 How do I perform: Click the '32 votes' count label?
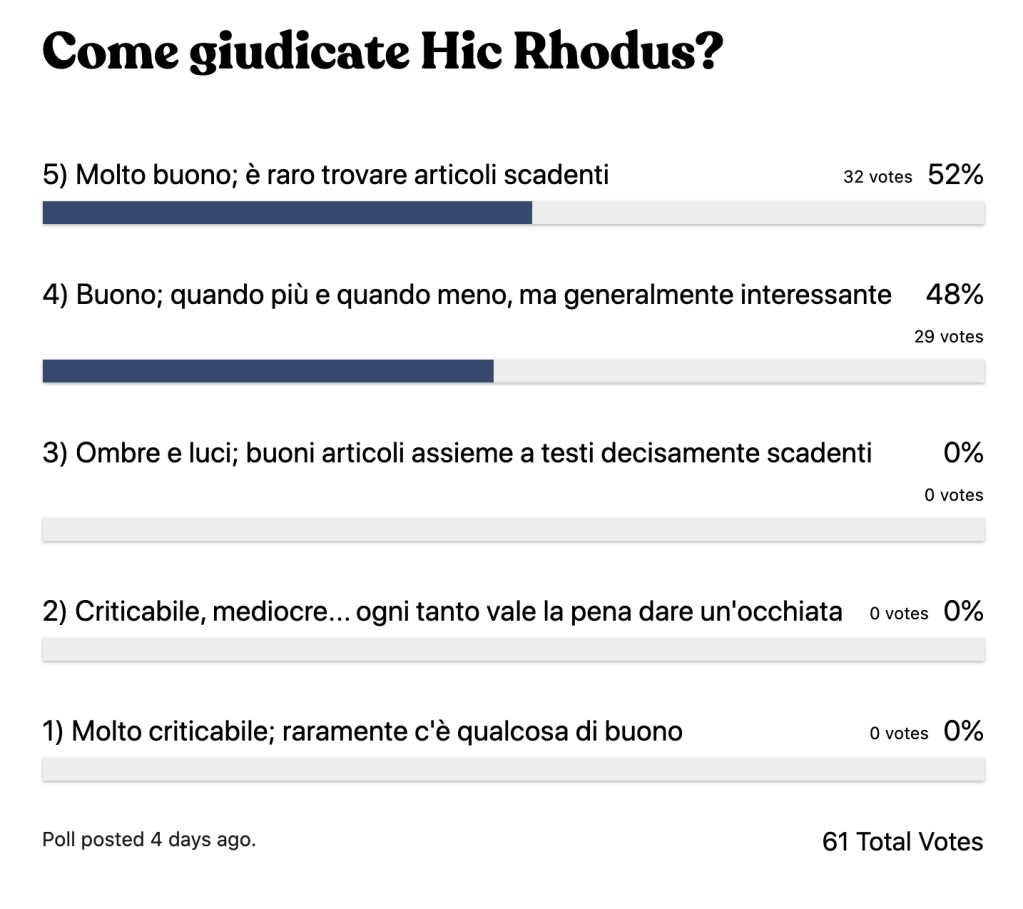[877, 177]
